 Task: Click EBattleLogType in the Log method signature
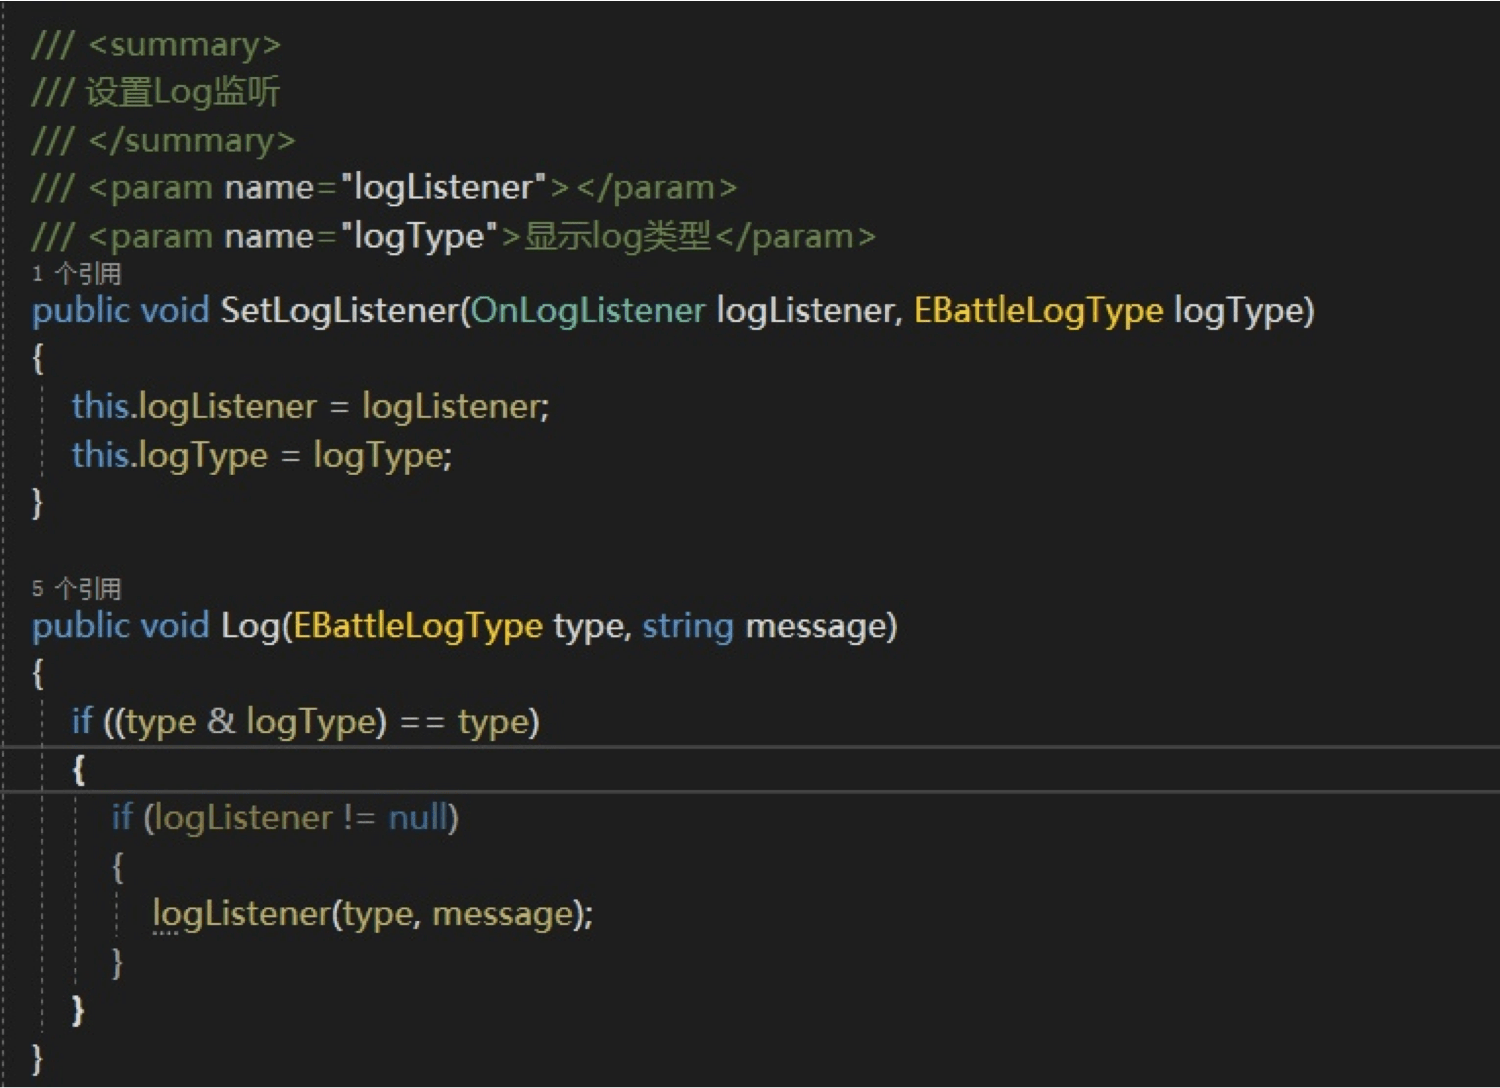tap(418, 626)
